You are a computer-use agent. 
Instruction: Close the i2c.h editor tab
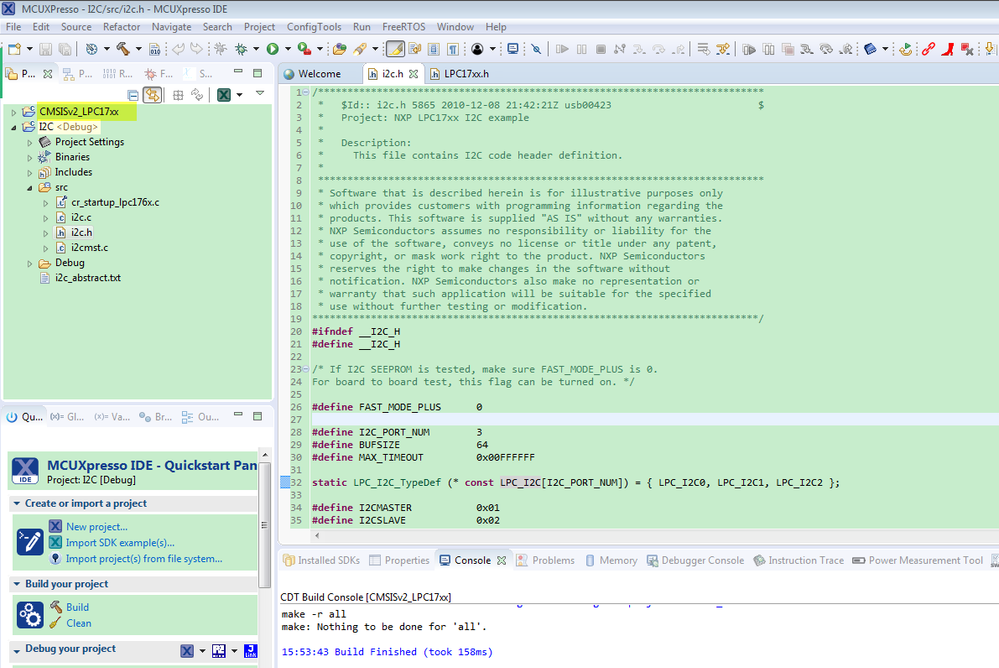pyautogui.click(x=413, y=74)
